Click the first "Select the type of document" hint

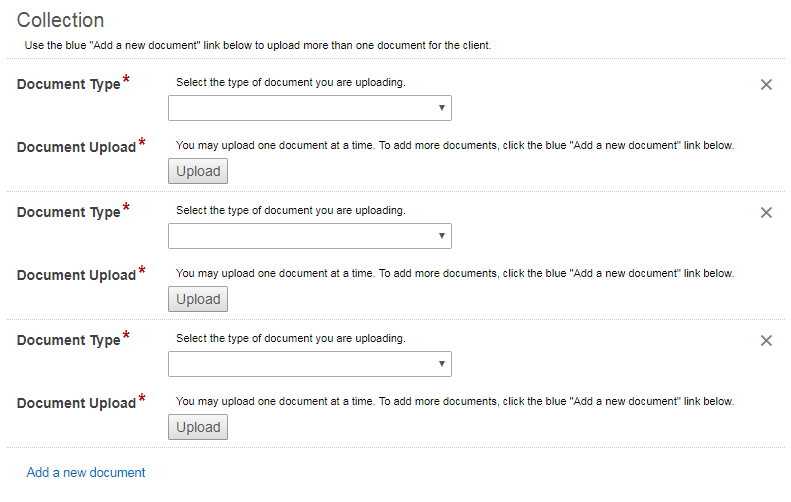tap(290, 82)
